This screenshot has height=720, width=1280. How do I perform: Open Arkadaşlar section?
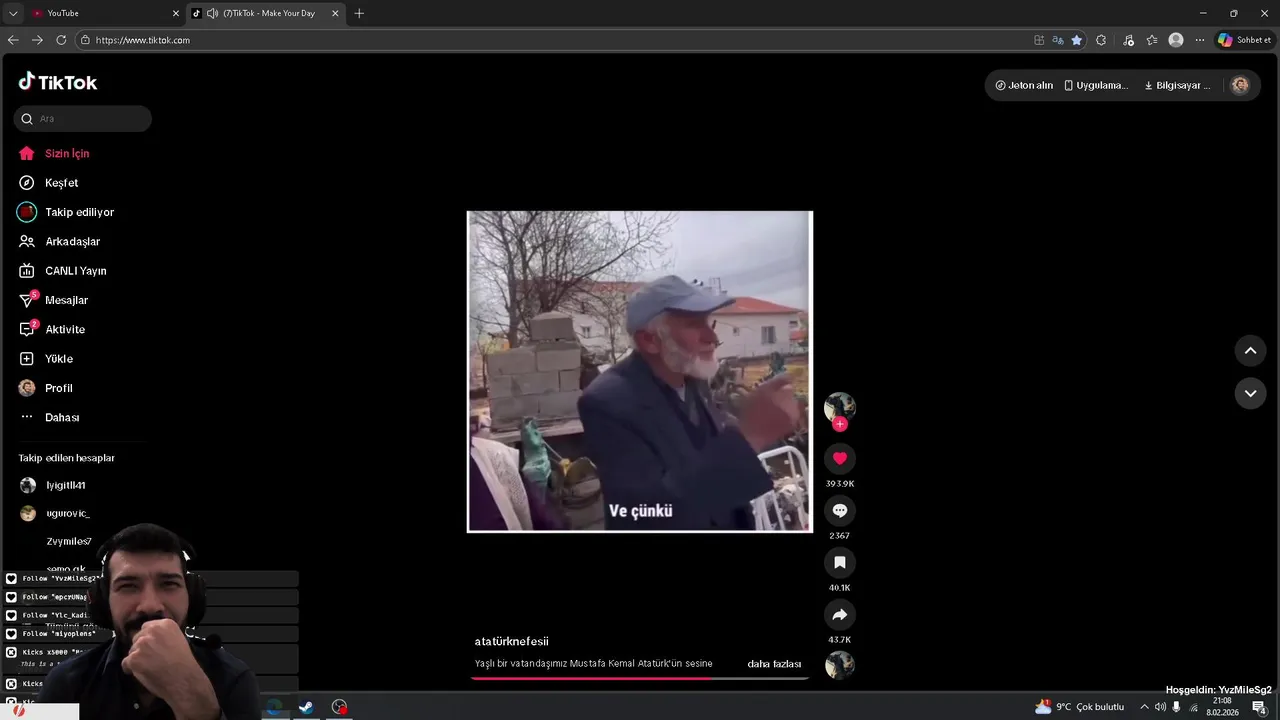59,241
